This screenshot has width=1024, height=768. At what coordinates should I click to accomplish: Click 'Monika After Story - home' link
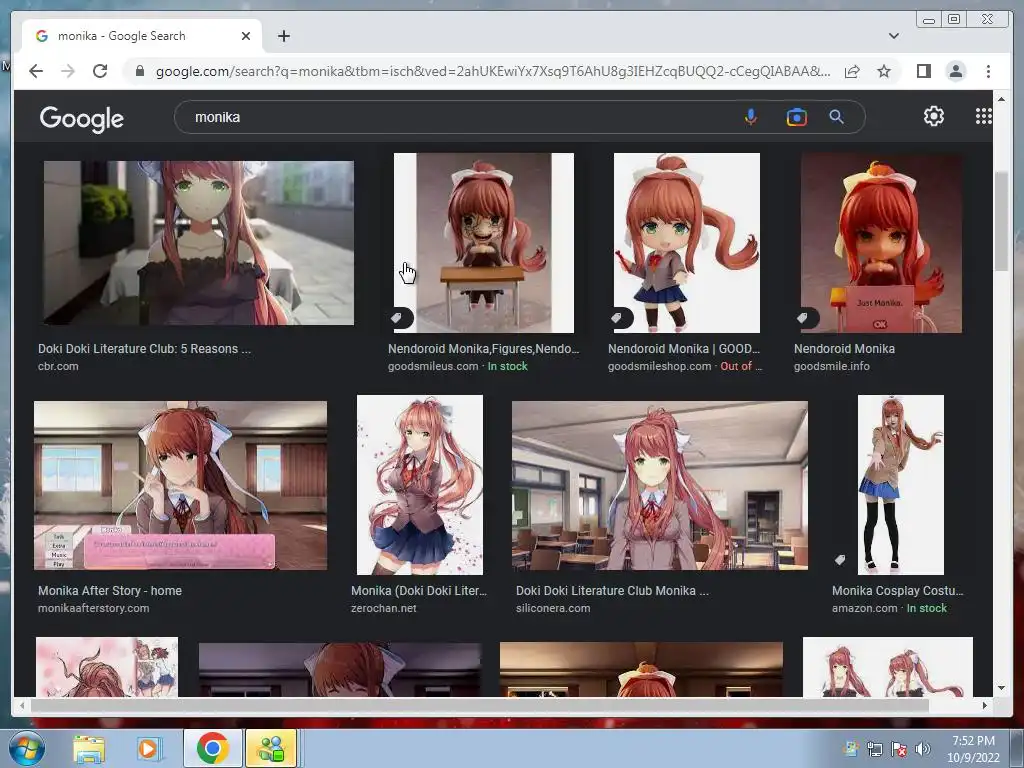click(110, 590)
